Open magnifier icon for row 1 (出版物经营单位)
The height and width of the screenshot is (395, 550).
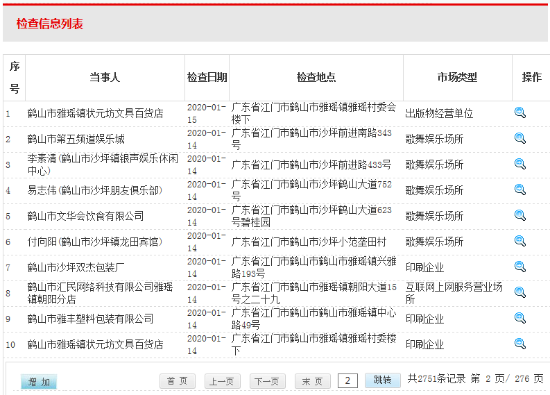click(520, 113)
